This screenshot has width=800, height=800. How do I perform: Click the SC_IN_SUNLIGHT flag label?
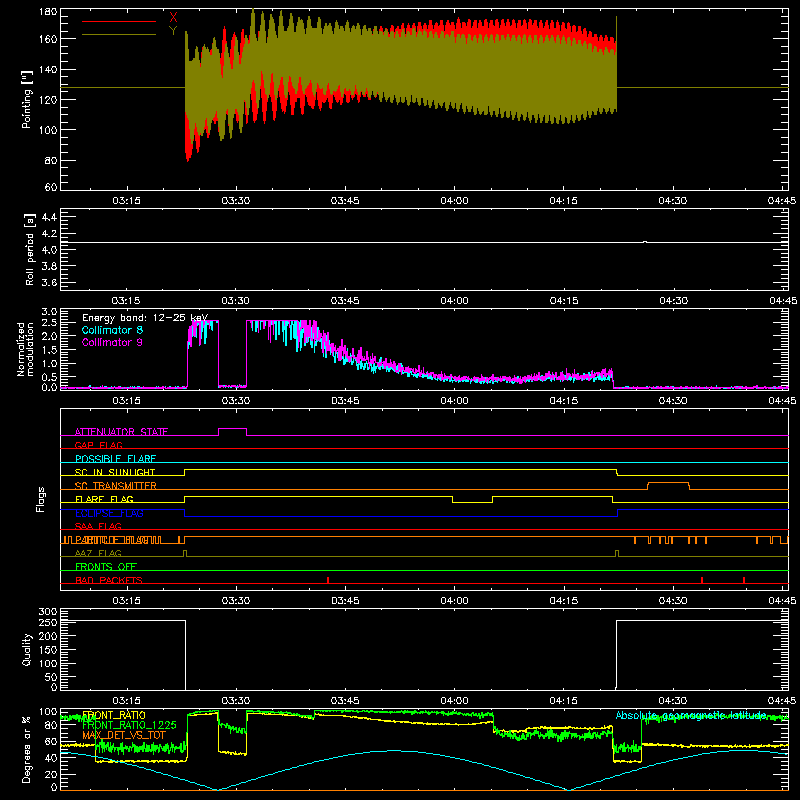[115, 472]
